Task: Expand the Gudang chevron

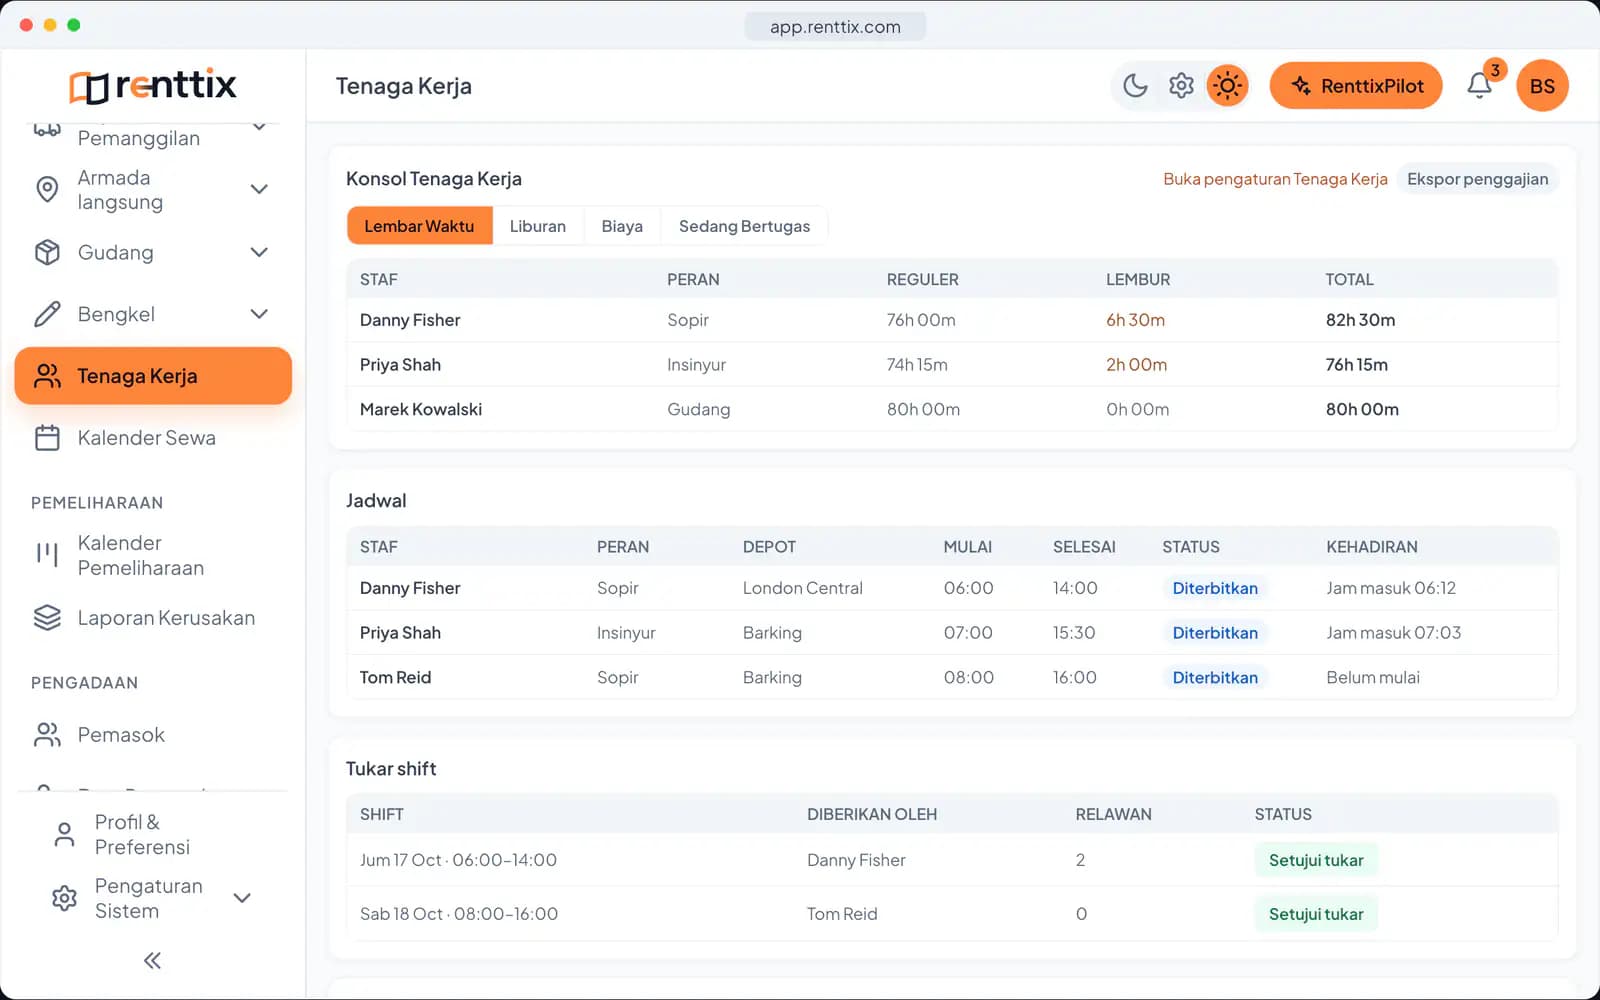Action: 259,252
